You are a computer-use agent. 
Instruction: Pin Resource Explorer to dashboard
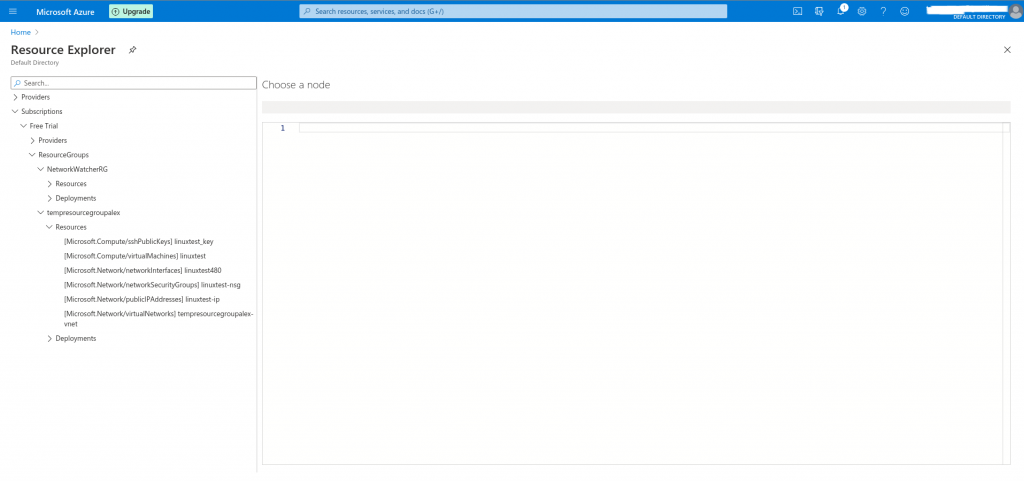point(133,50)
